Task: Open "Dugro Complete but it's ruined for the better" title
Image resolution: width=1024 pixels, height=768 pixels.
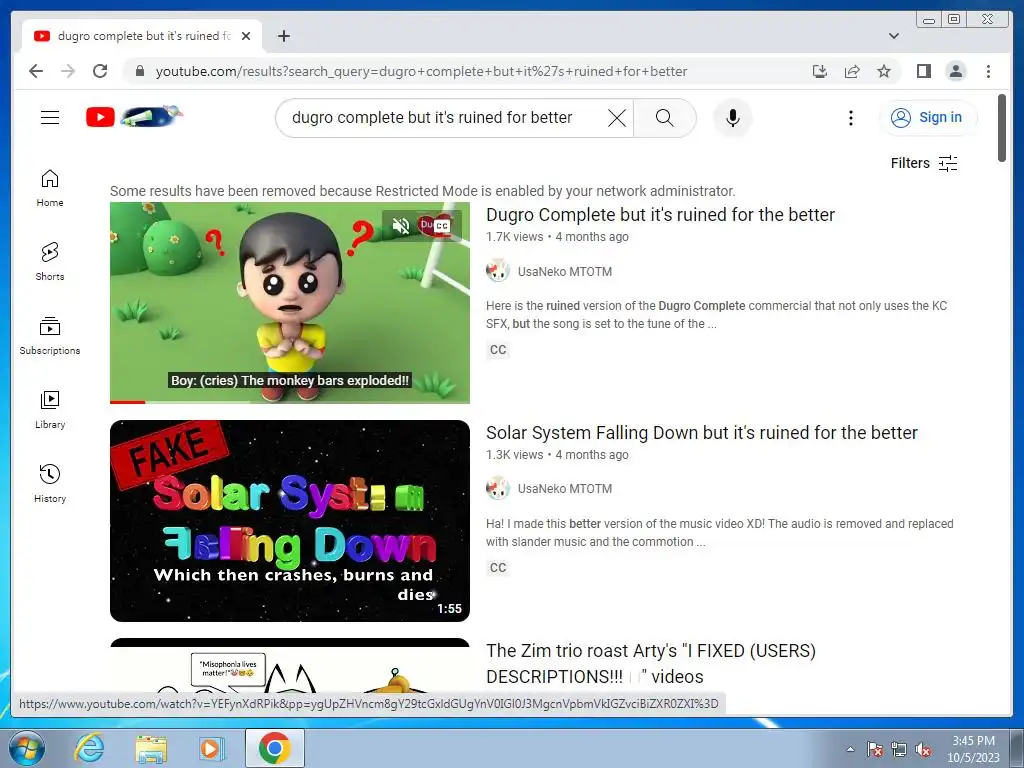Action: [660, 215]
